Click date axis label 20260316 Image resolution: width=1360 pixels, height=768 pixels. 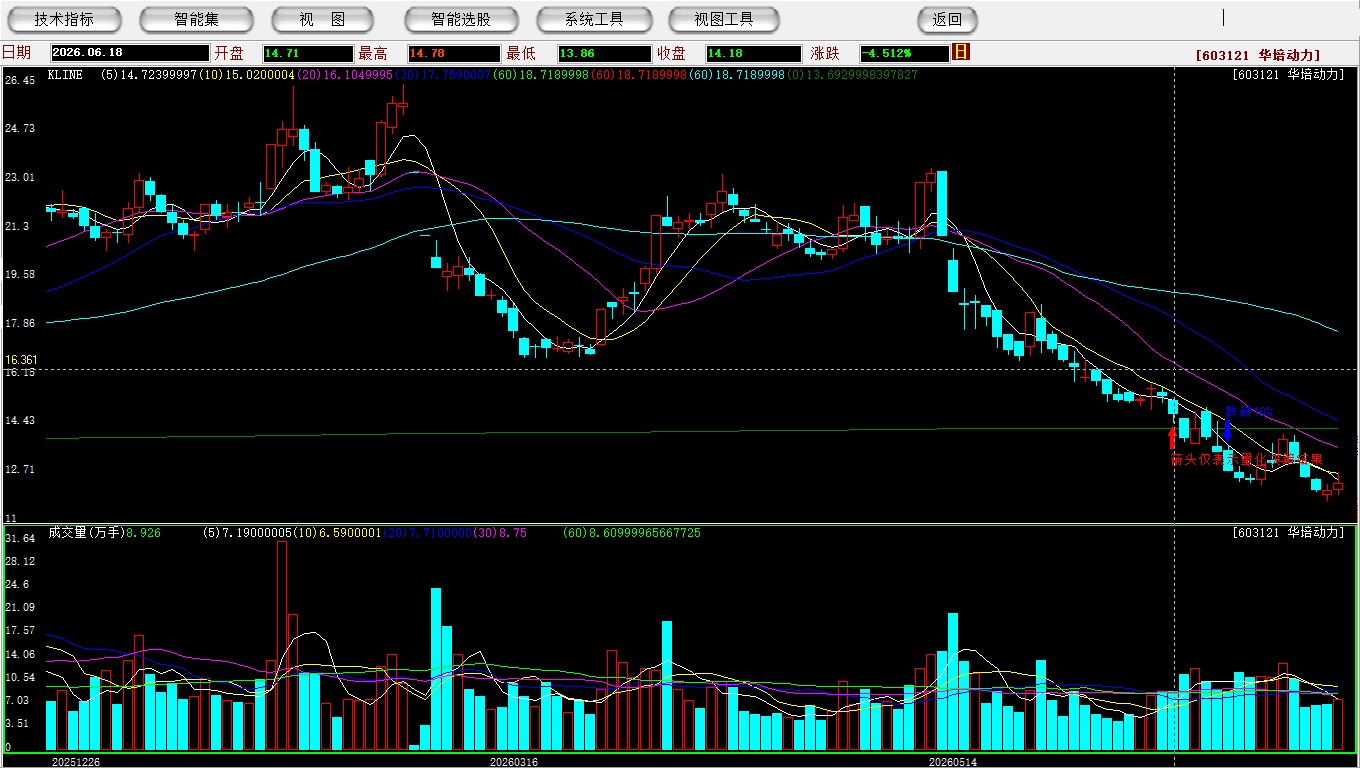pyautogui.click(x=514, y=762)
